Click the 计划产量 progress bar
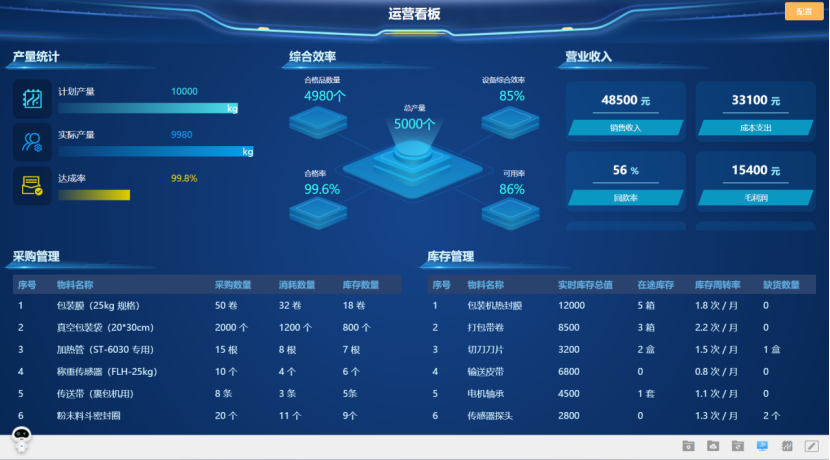Image resolution: width=830 pixels, height=460 pixels. (148, 108)
